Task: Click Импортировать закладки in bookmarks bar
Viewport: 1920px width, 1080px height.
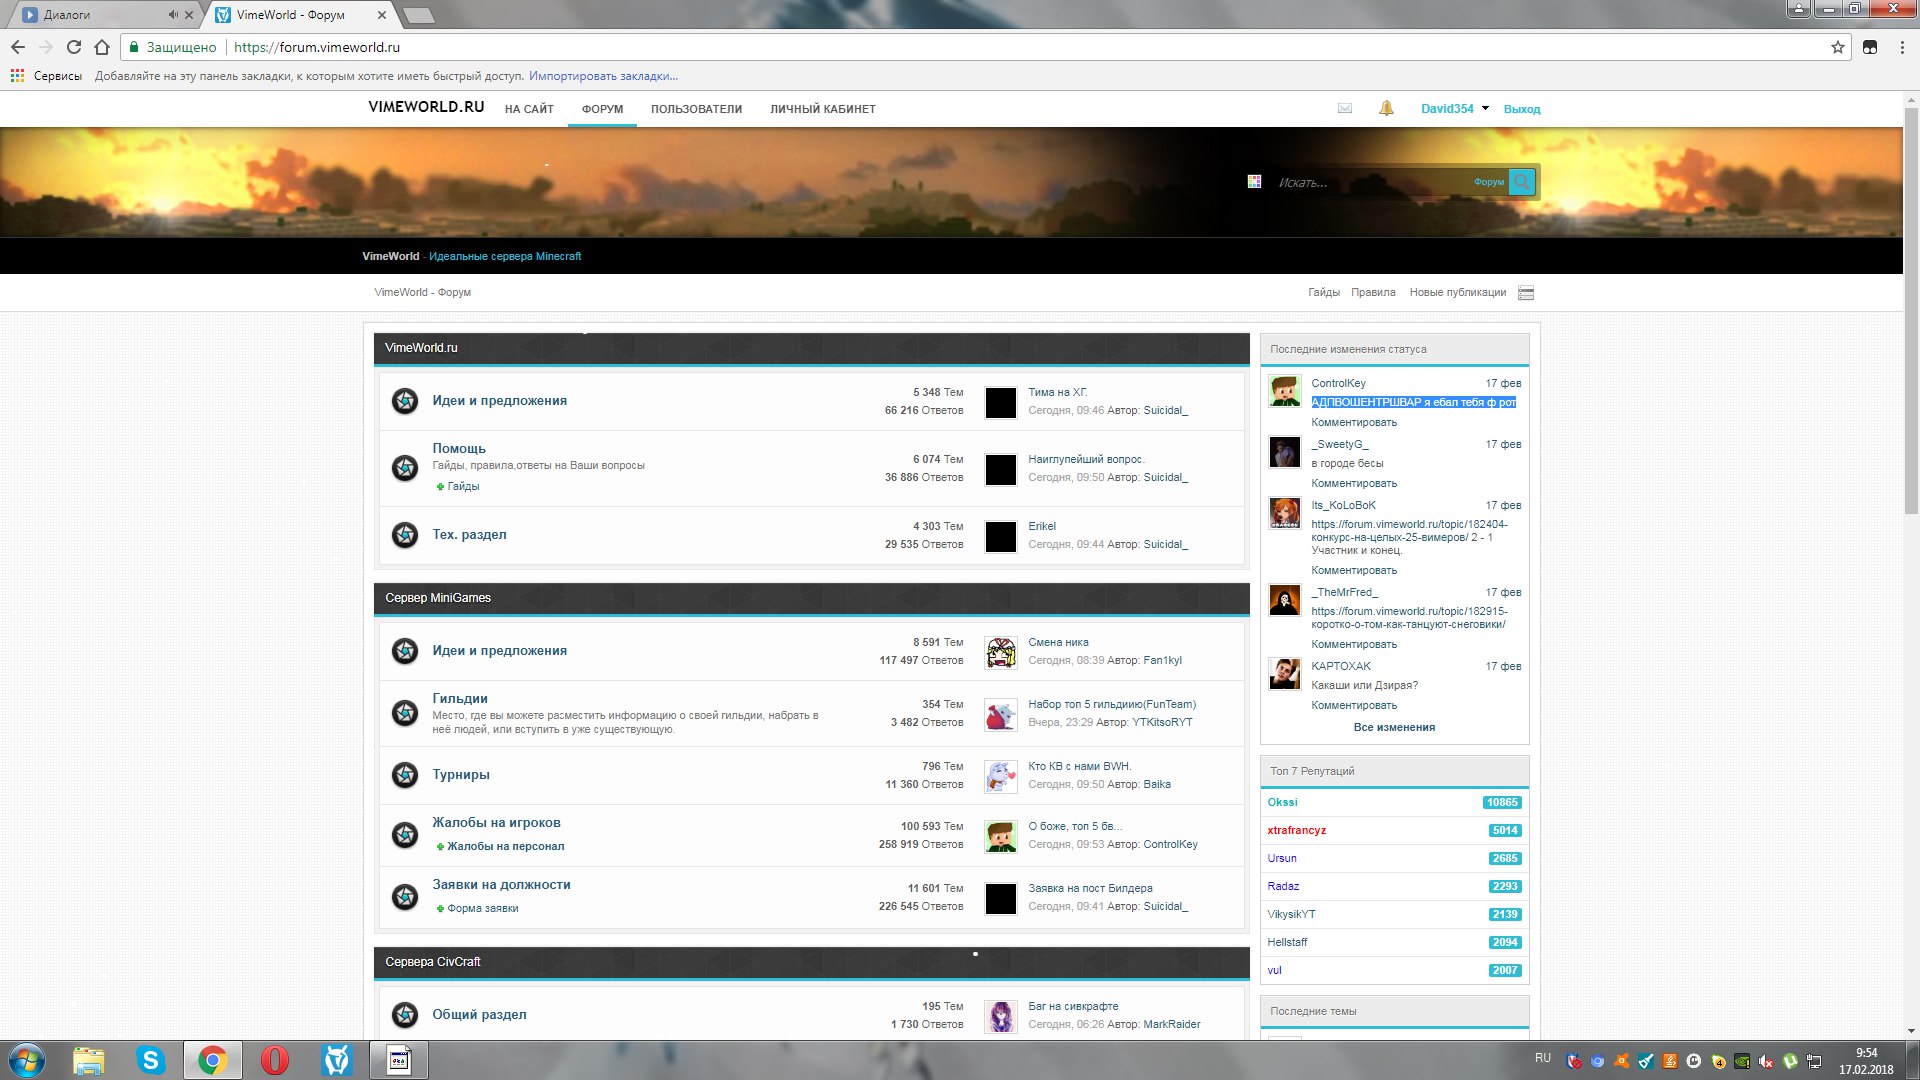Action: (x=603, y=76)
